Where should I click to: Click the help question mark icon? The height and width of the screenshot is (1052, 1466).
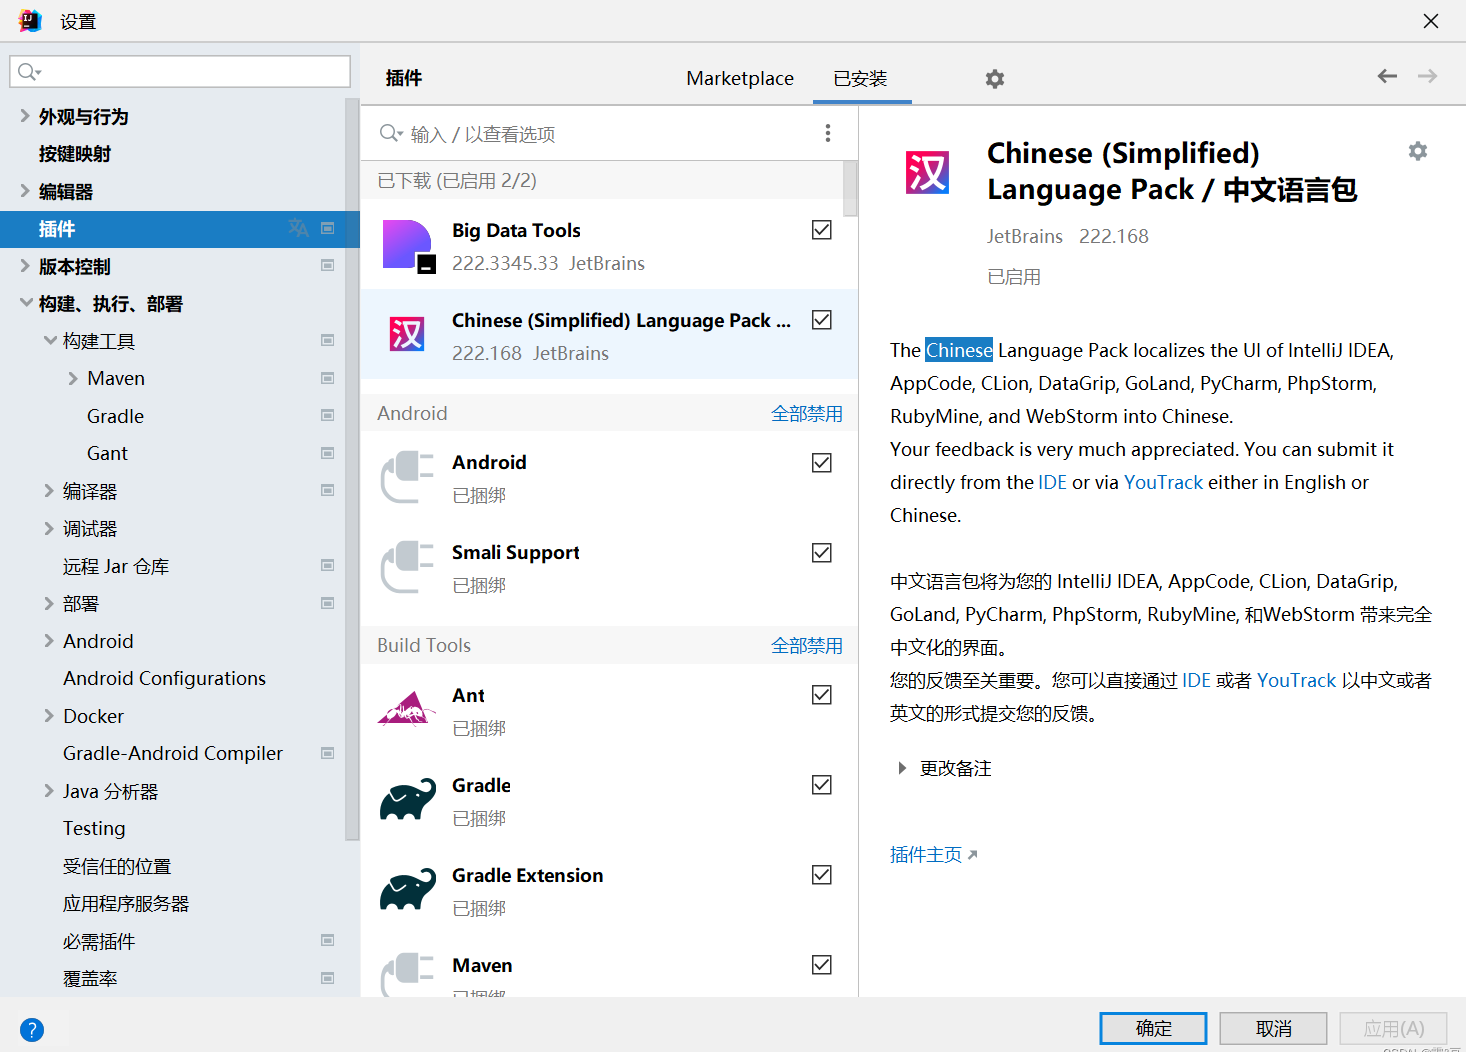(x=32, y=1029)
